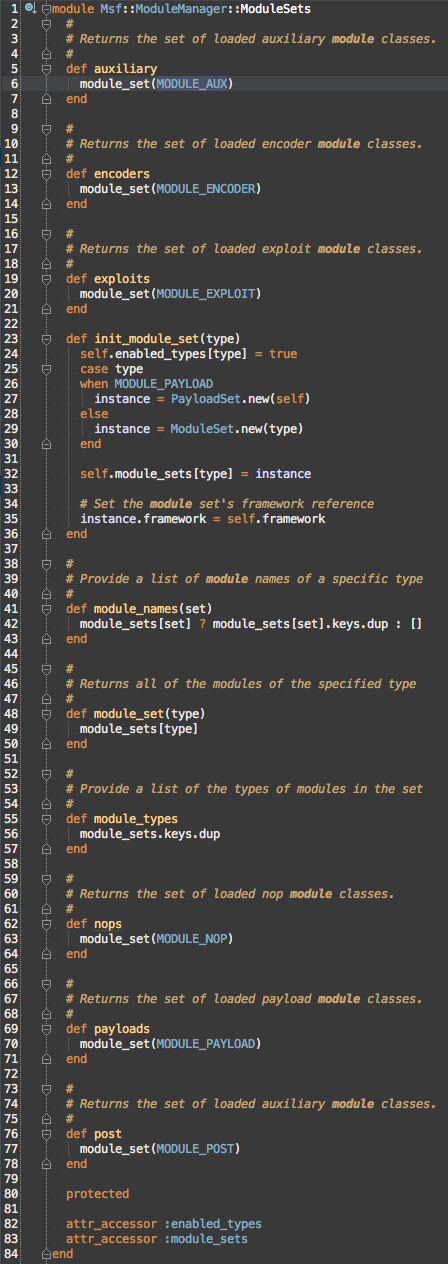The width and height of the screenshot is (448, 1264).
Task: Click 'self.module_sets[type] = instance' line
Action: click(195, 474)
